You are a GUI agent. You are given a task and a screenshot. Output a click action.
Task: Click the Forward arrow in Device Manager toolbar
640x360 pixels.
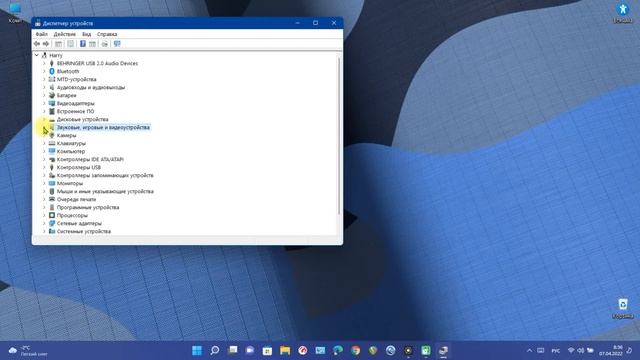point(46,44)
